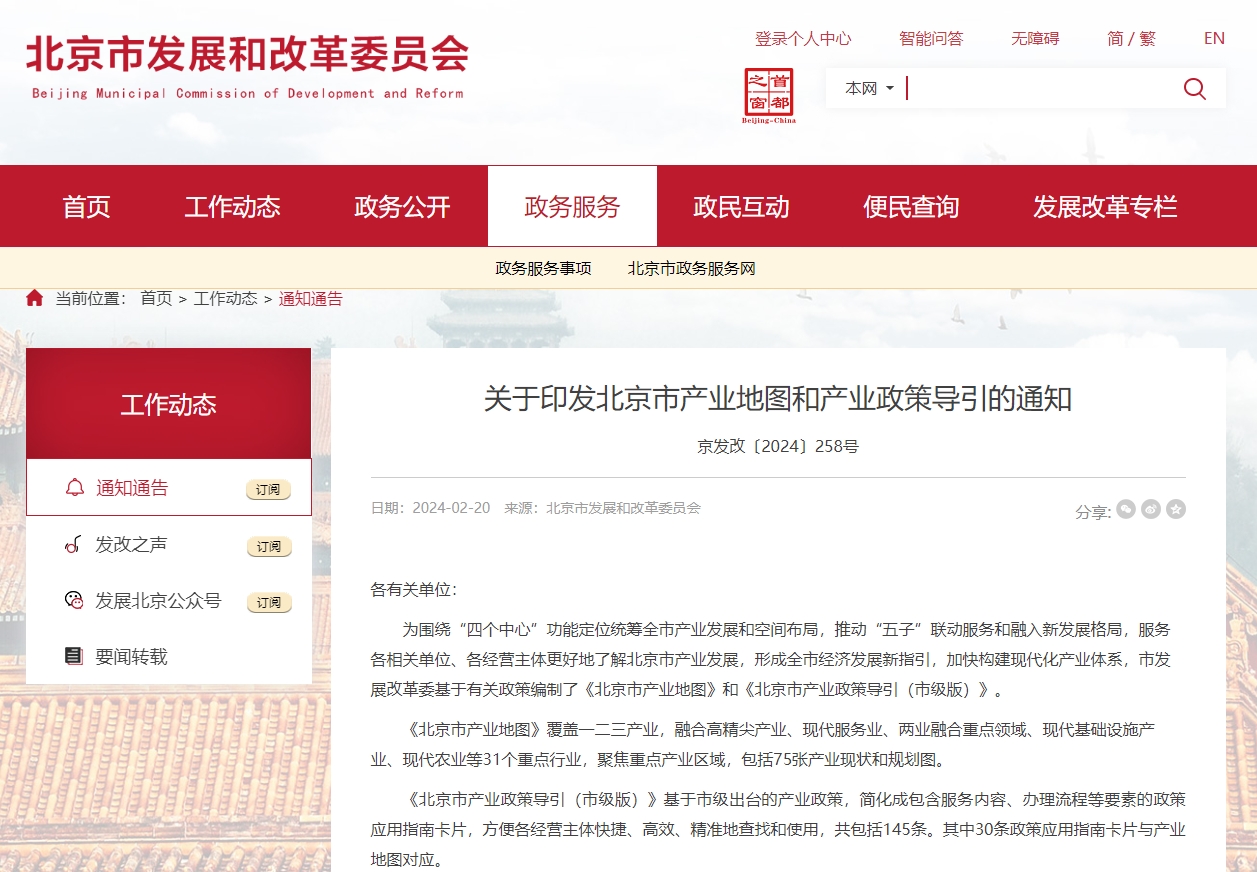The width and height of the screenshot is (1257, 872).
Task: Enable accessibility mode via 无障碍
Action: point(1034,38)
